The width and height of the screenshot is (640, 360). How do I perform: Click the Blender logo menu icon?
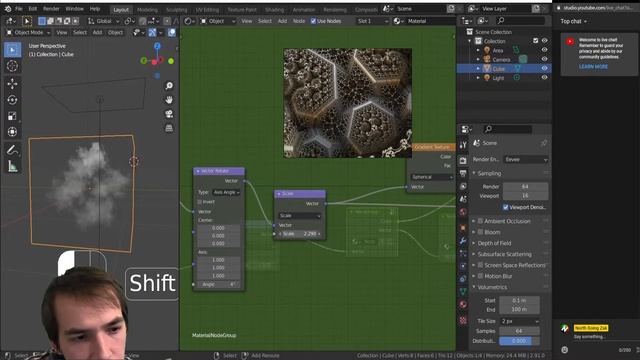click(x=8, y=9)
